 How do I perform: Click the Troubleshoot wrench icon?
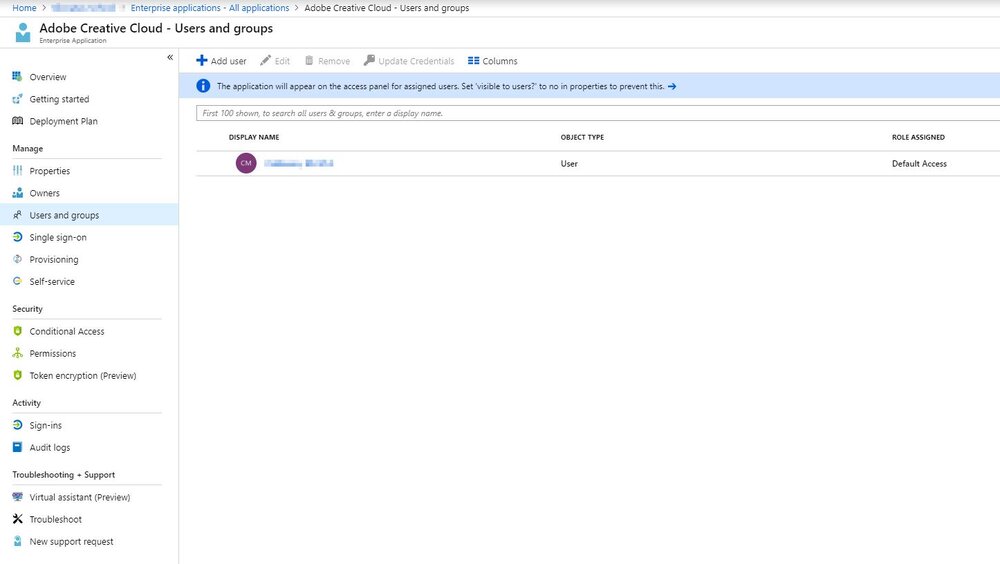point(17,519)
